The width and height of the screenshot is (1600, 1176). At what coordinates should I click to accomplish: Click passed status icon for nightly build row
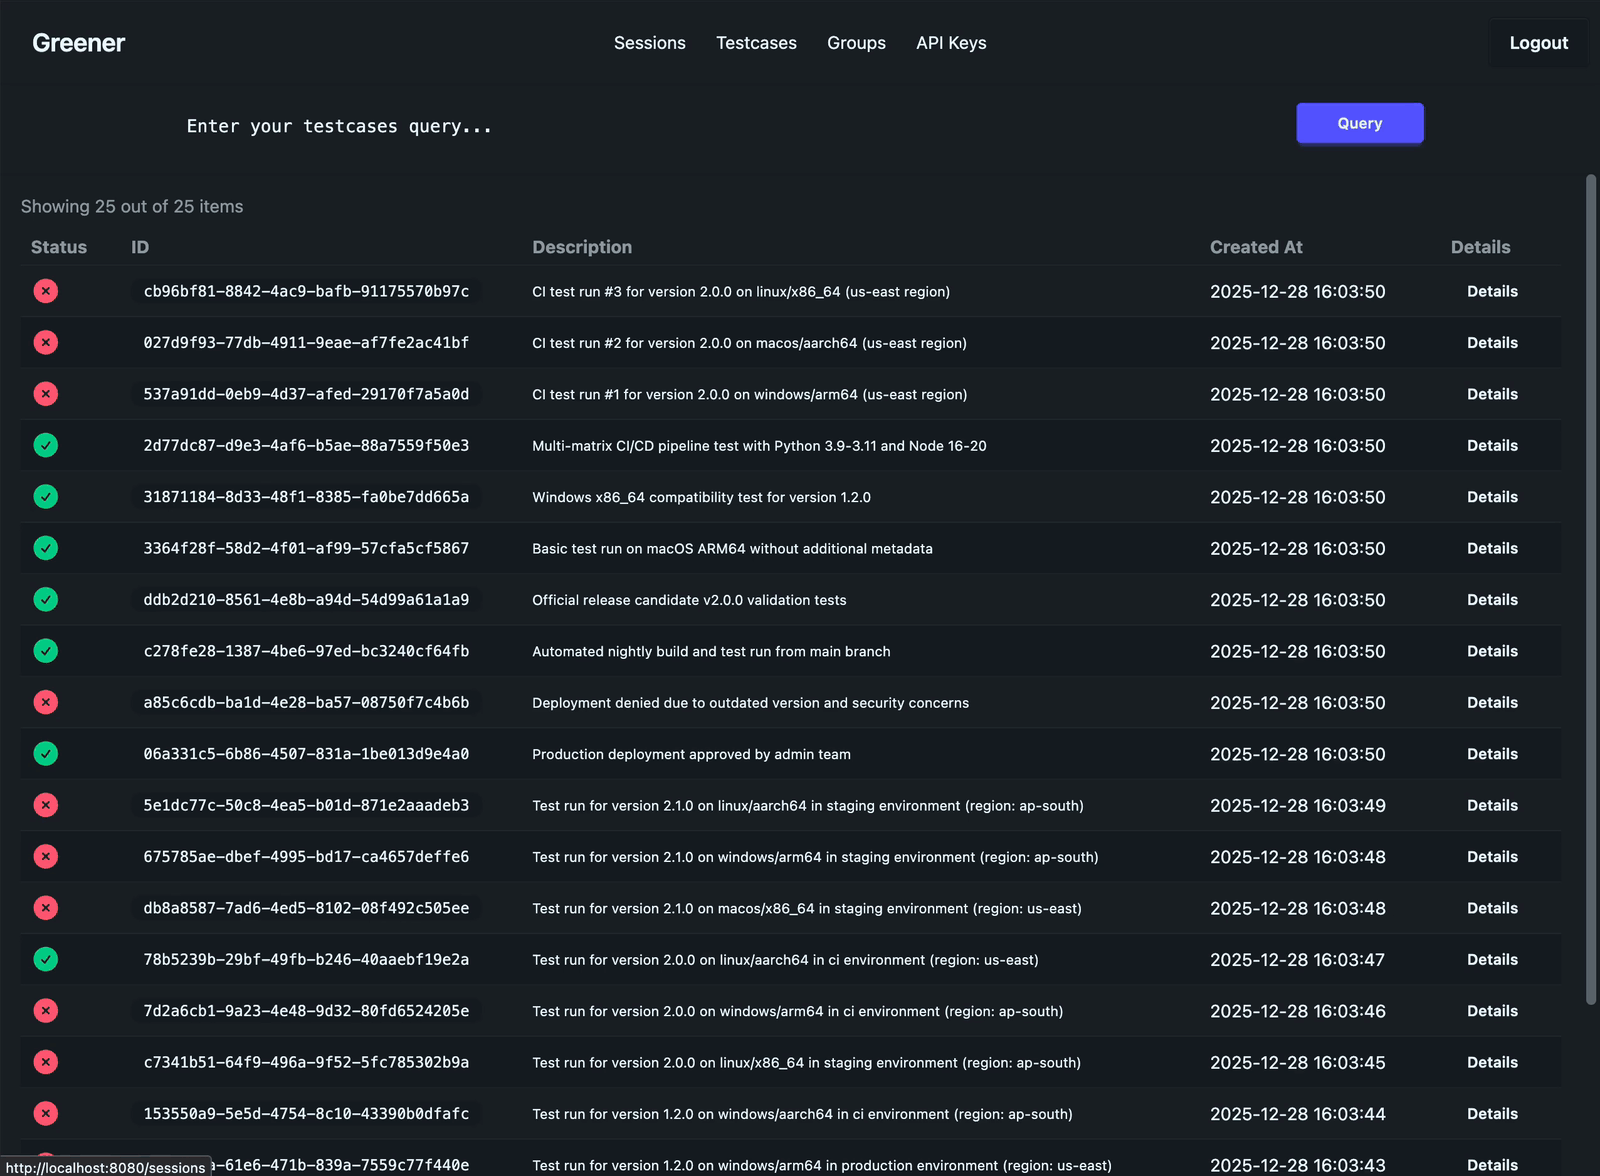click(46, 651)
